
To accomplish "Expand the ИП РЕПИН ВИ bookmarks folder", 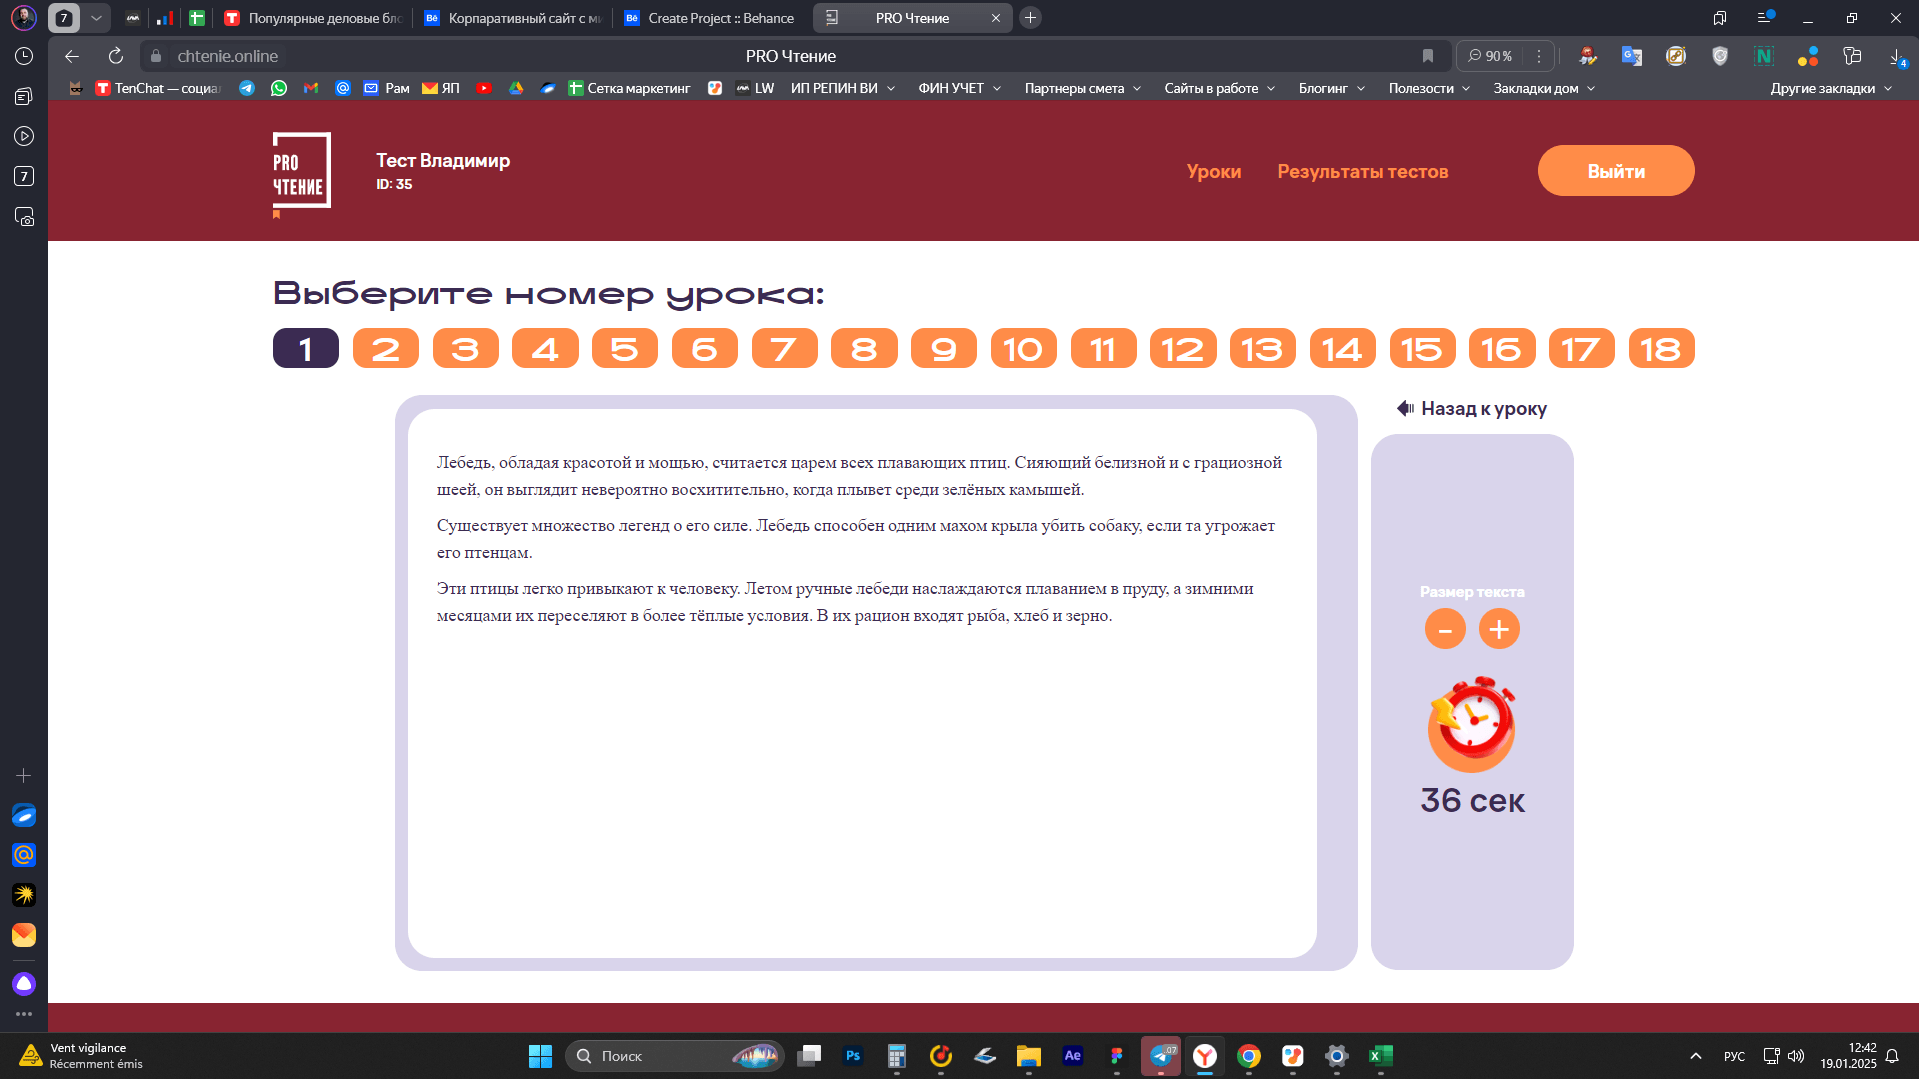I will (x=843, y=88).
